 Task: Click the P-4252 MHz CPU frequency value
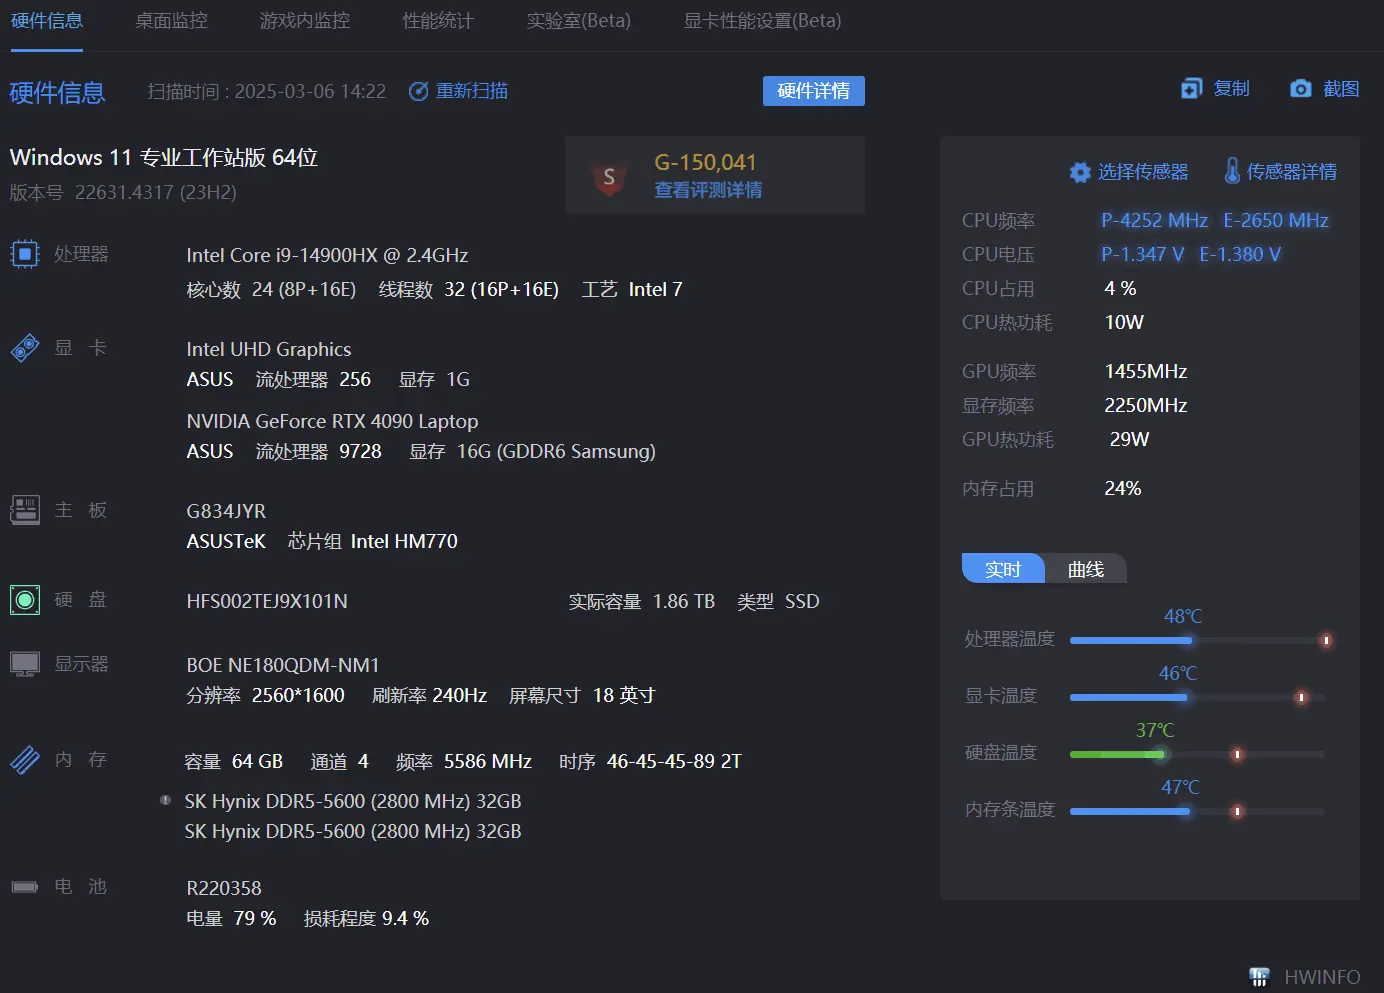pos(1155,220)
